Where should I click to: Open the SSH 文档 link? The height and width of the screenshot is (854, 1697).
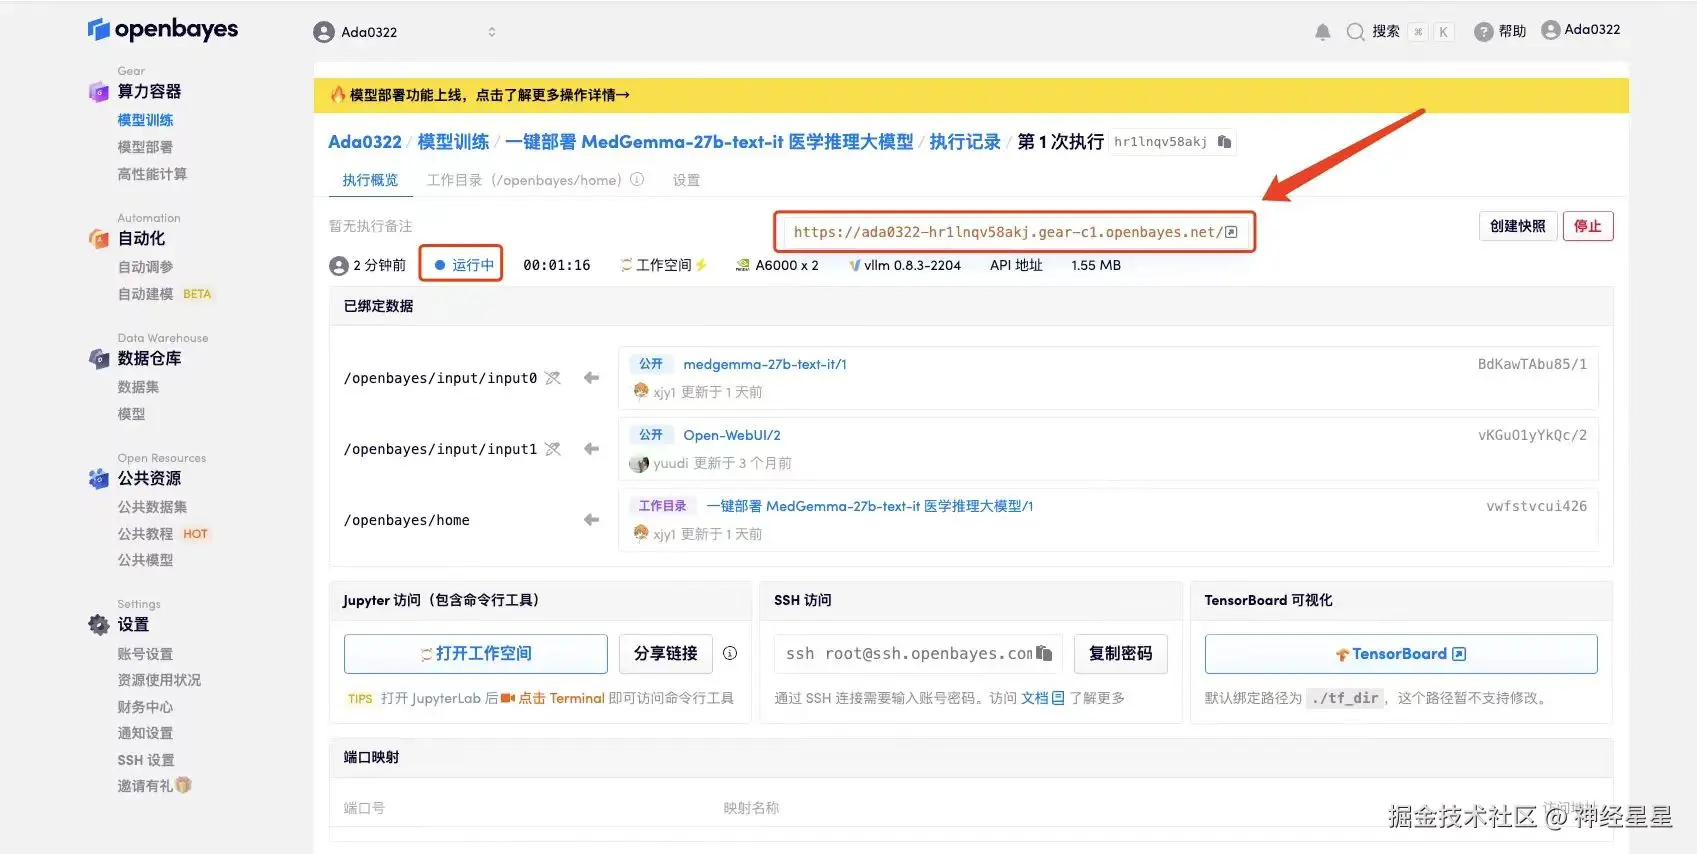coord(1042,698)
